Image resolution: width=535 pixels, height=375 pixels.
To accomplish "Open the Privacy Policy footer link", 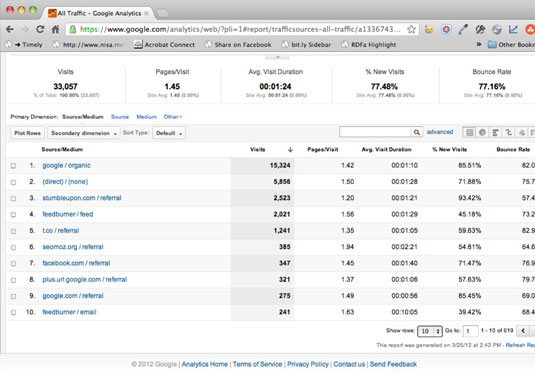I will click(x=308, y=364).
